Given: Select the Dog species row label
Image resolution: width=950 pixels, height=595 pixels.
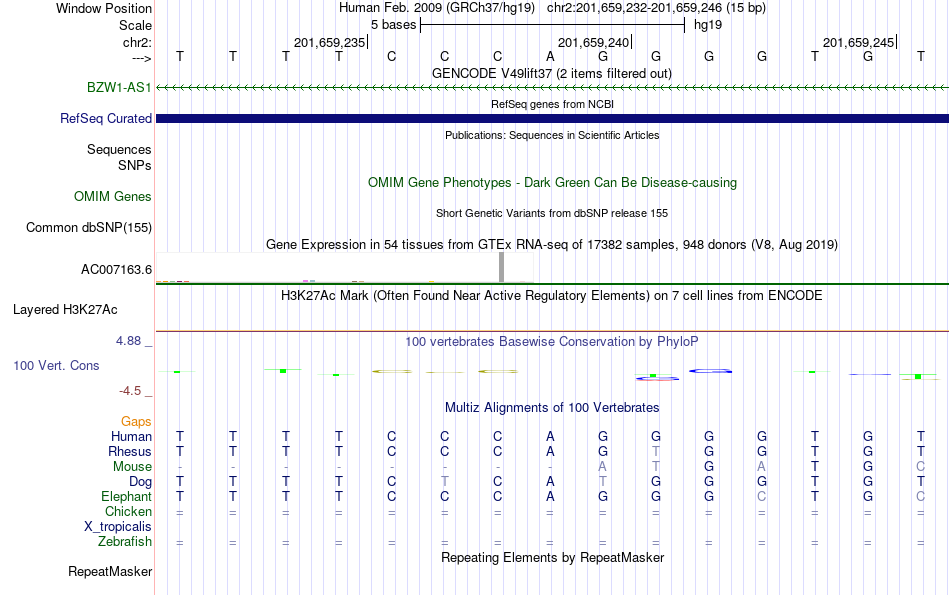Looking at the screenshot, I should pos(141,481).
